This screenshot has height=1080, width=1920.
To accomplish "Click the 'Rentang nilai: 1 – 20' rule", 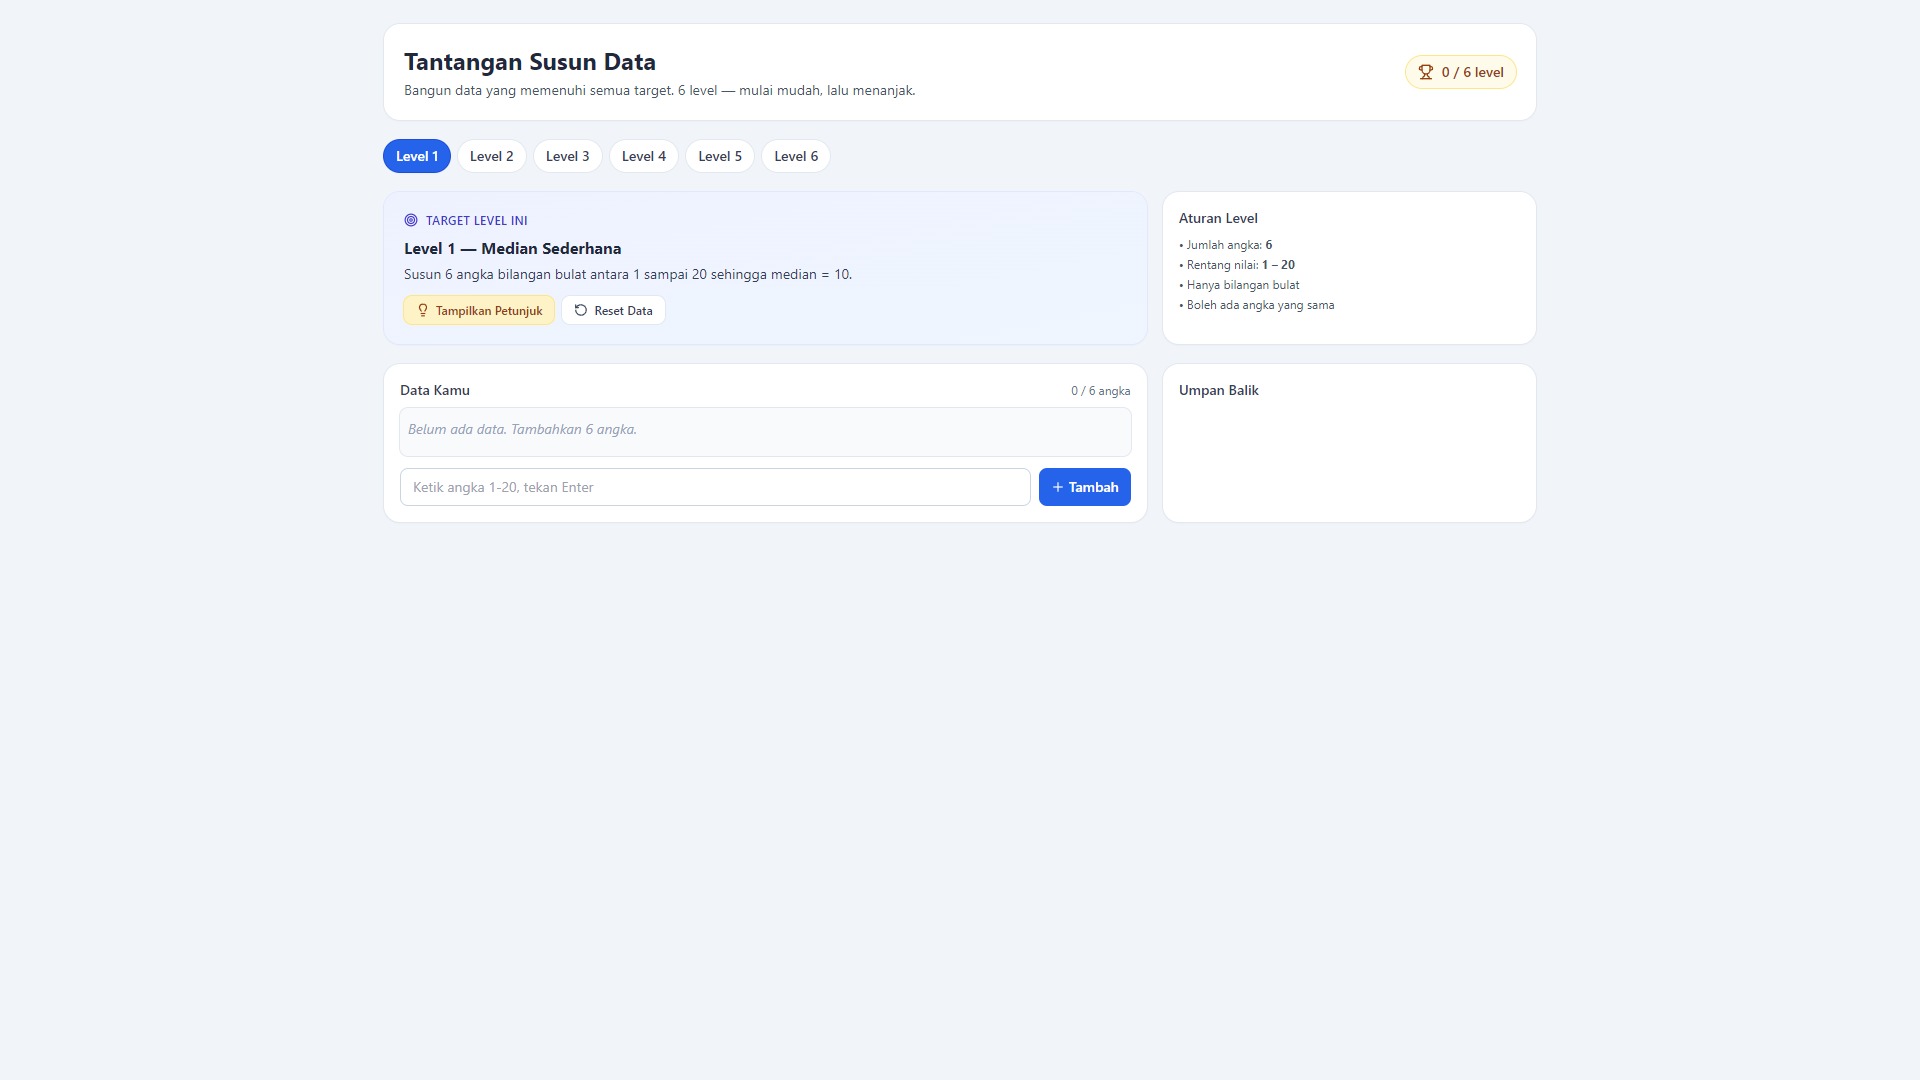I will (x=1237, y=265).
